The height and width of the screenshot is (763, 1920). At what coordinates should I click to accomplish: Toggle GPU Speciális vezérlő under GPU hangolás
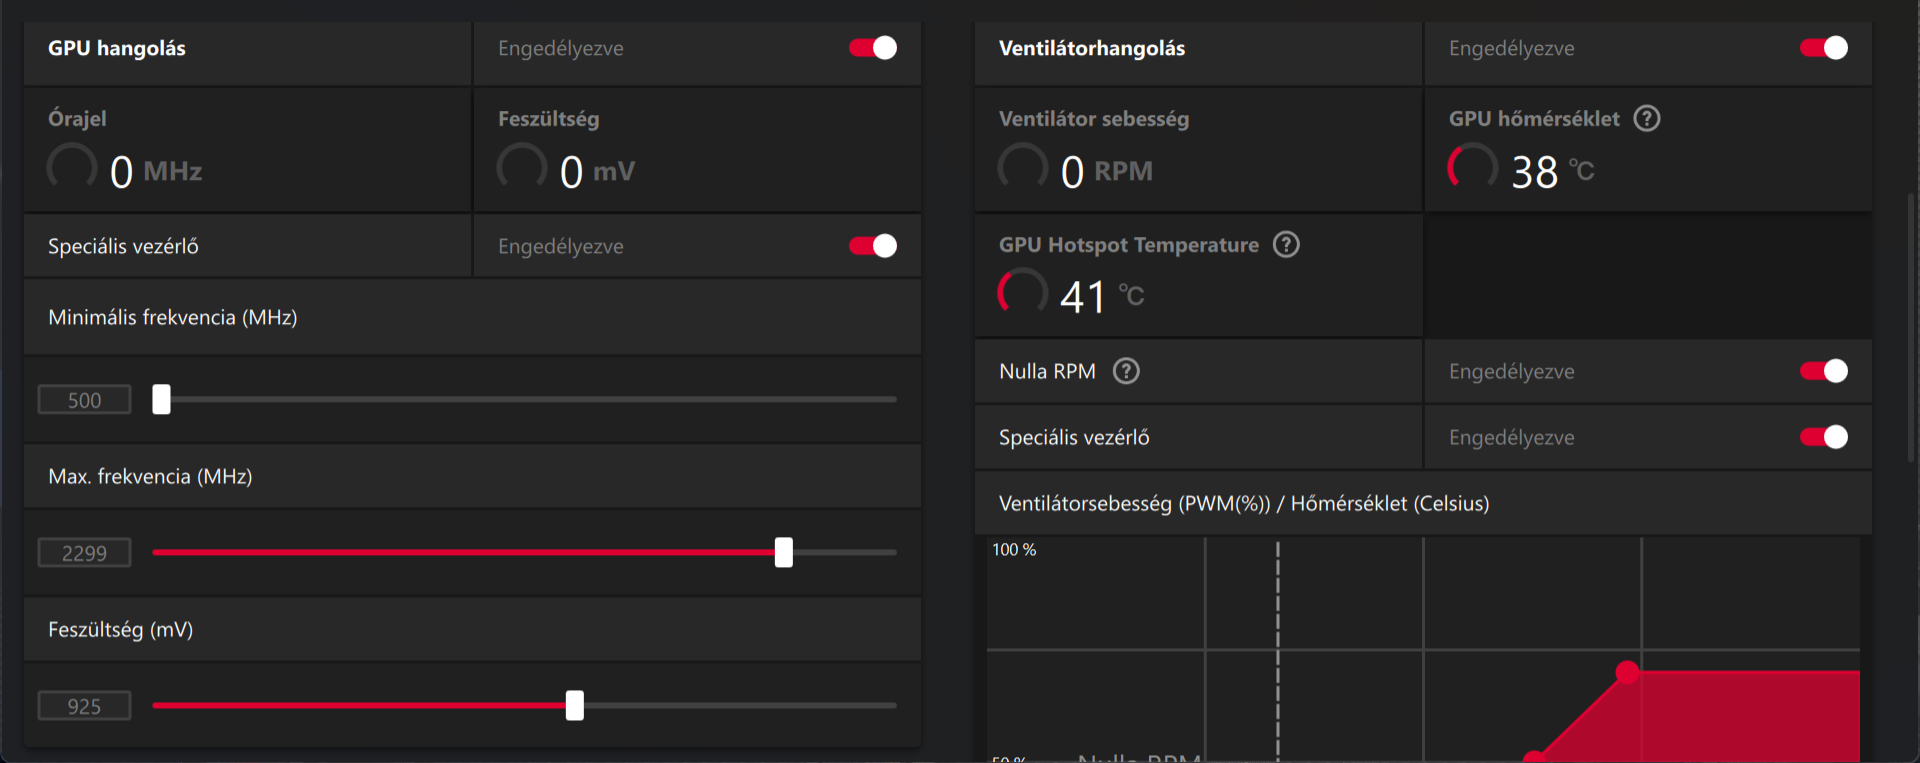[x=873, y=246]
